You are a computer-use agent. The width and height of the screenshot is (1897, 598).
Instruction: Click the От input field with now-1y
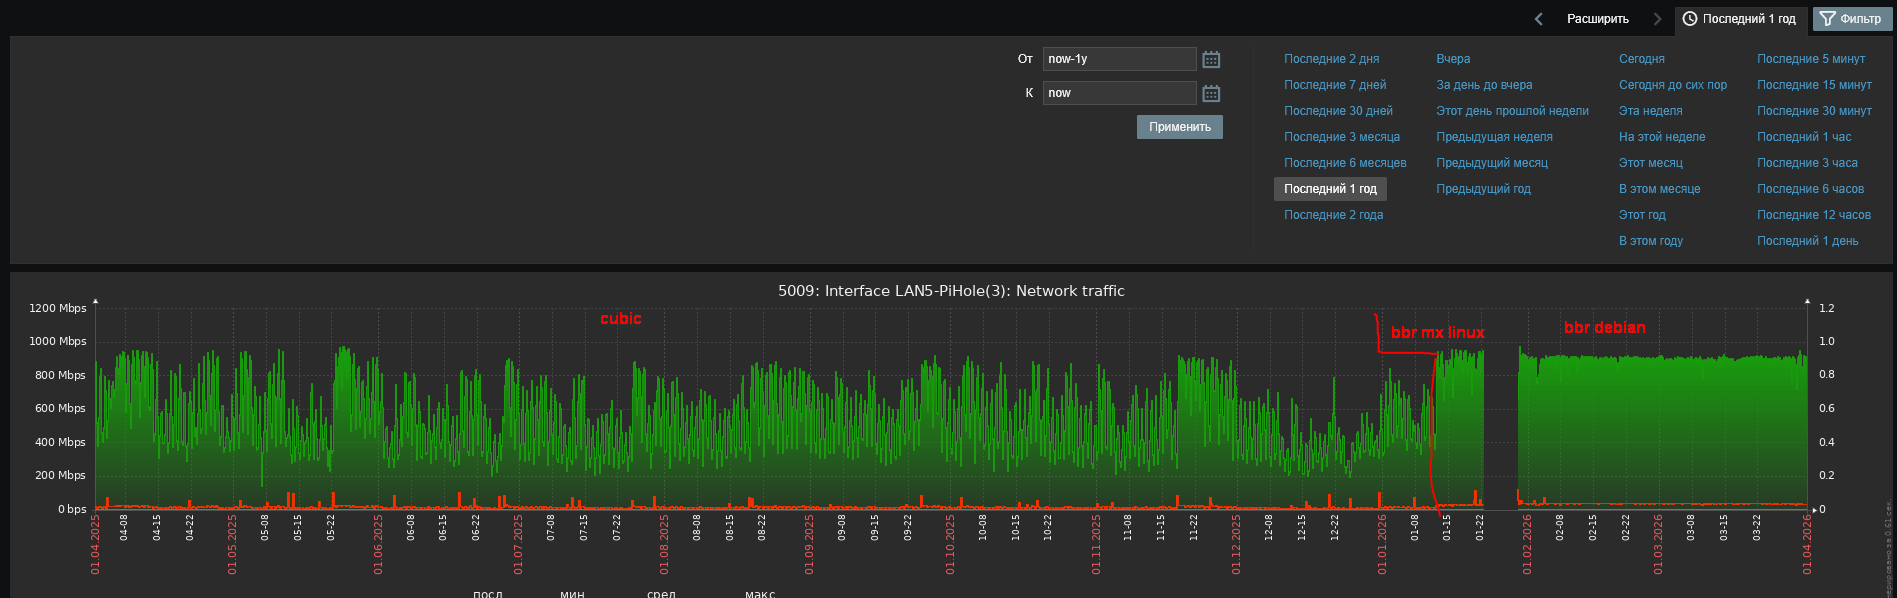[x=1118, y=59]
